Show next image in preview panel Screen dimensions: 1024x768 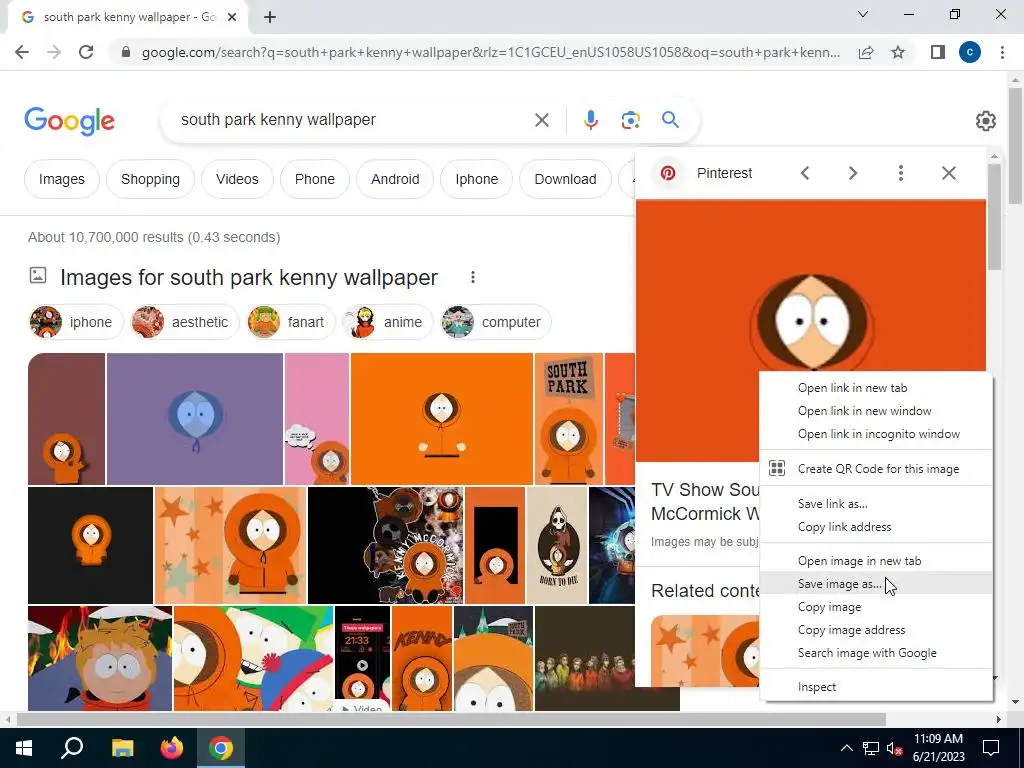click(853, 173)
